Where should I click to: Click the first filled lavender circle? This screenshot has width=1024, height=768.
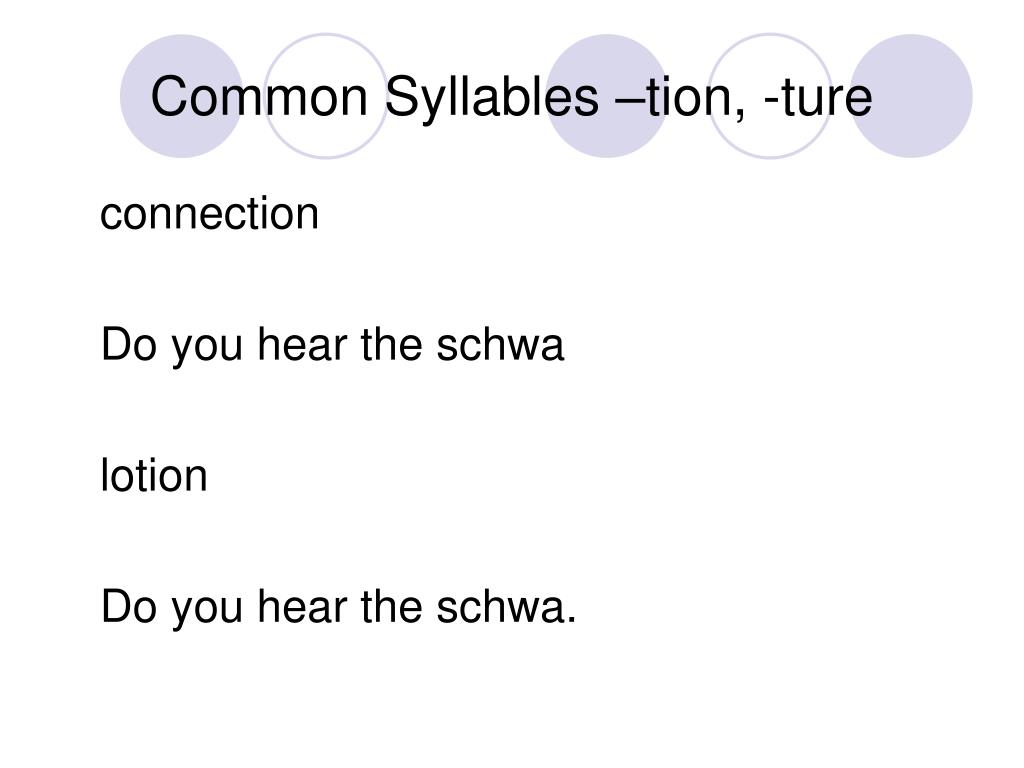pyautogui.click(x=182, y=96)
